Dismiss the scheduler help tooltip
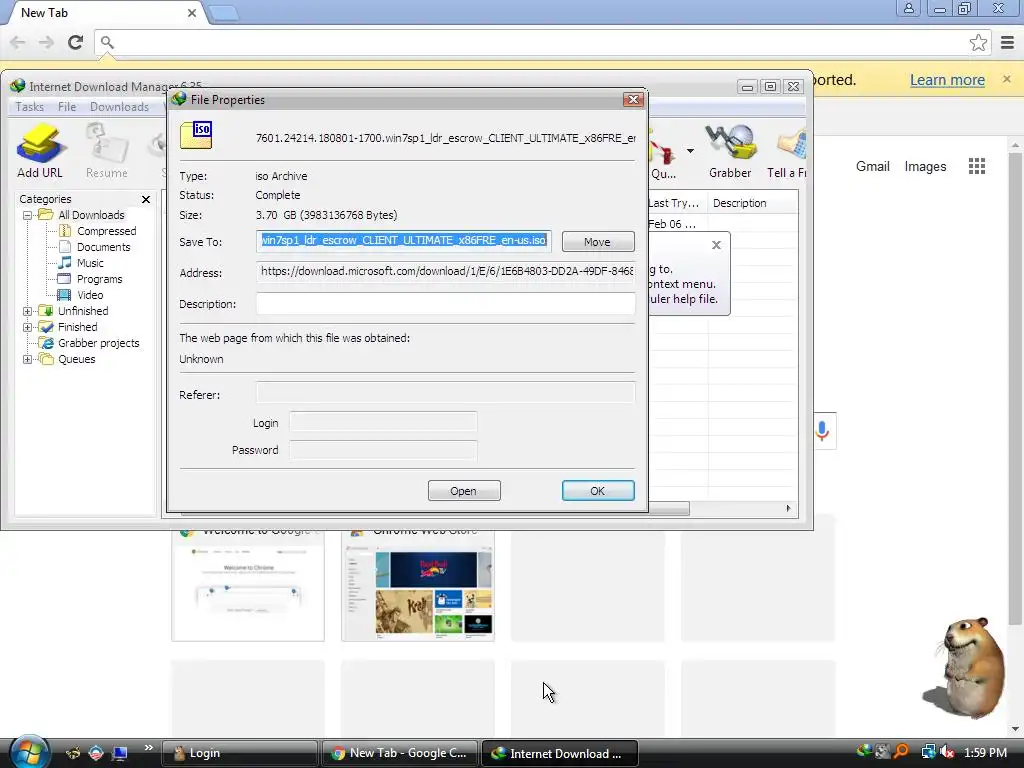 click(x=716, y=245)
